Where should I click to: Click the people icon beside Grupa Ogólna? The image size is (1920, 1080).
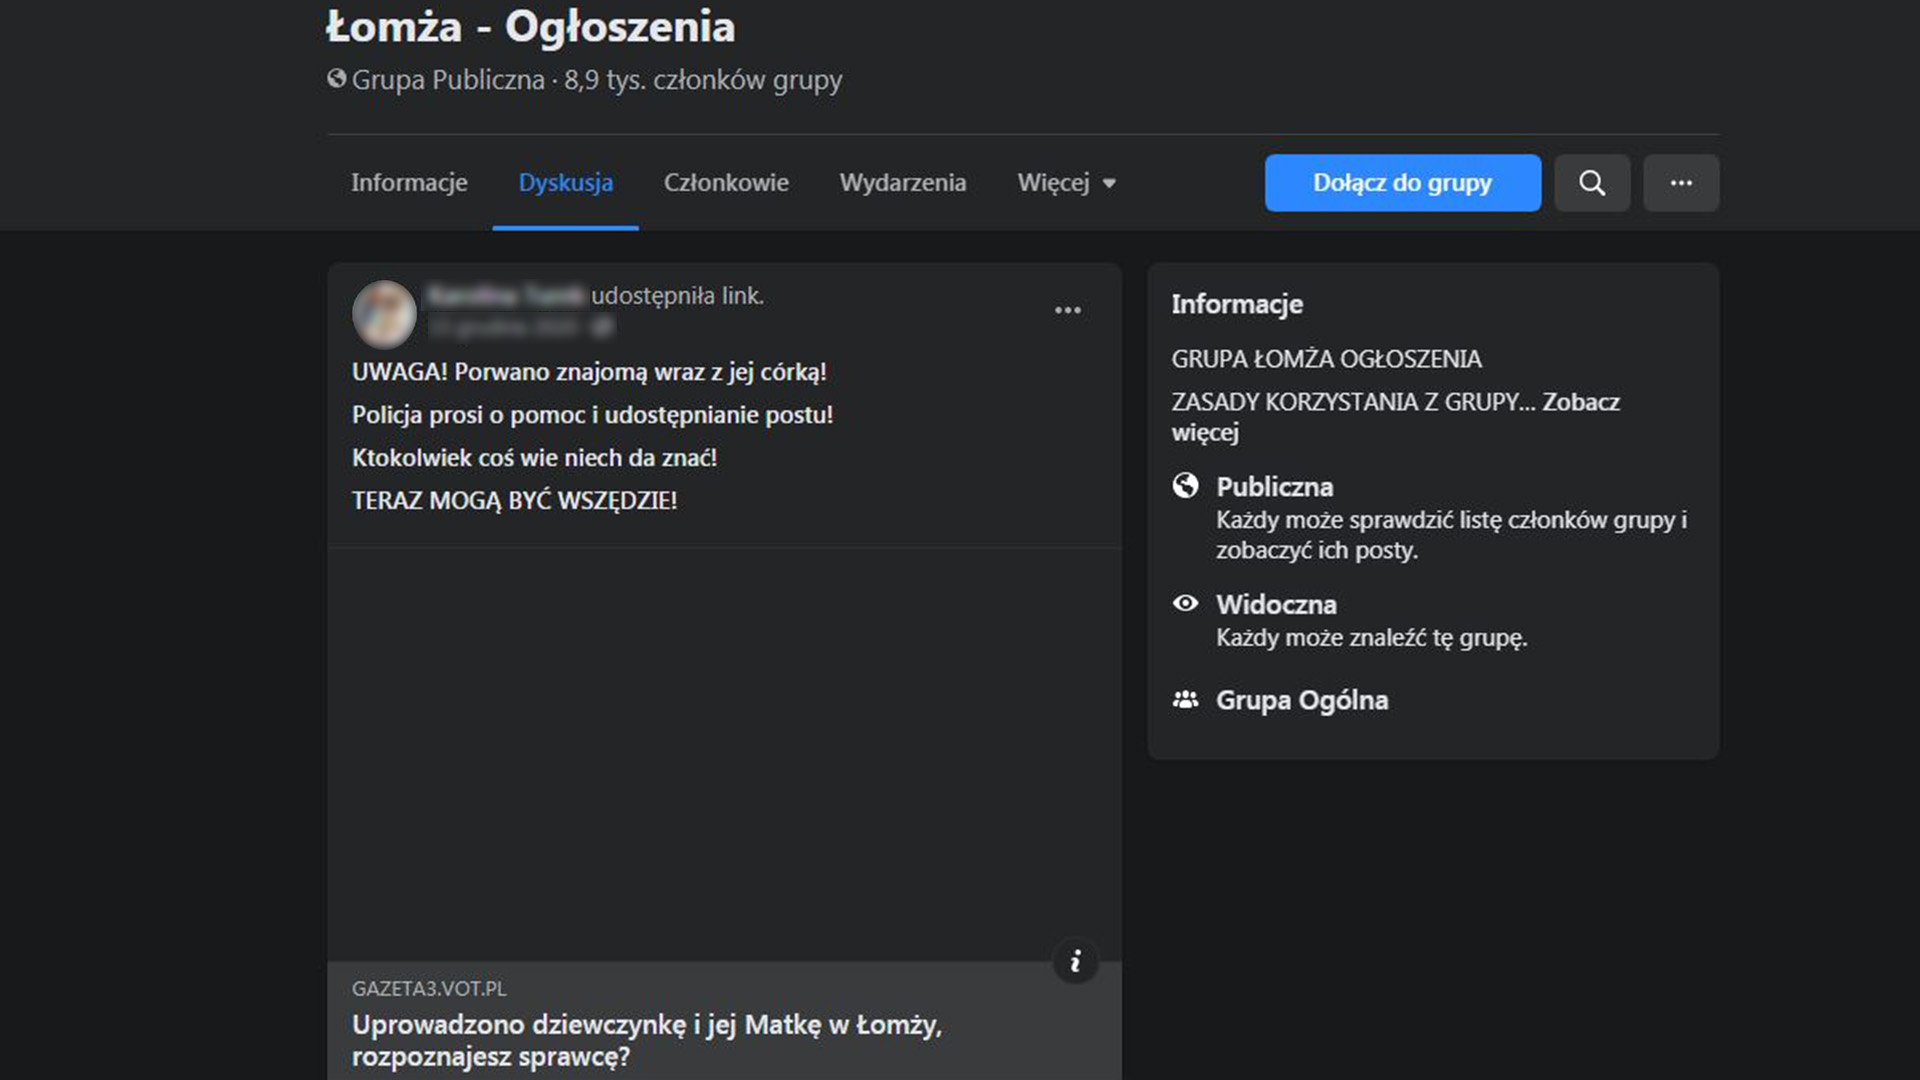click(x=1185, y=700)
